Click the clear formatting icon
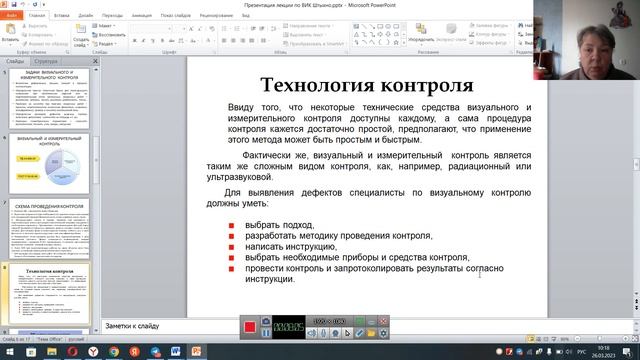Viewport: 640px width, 360px height. (211, 29)
